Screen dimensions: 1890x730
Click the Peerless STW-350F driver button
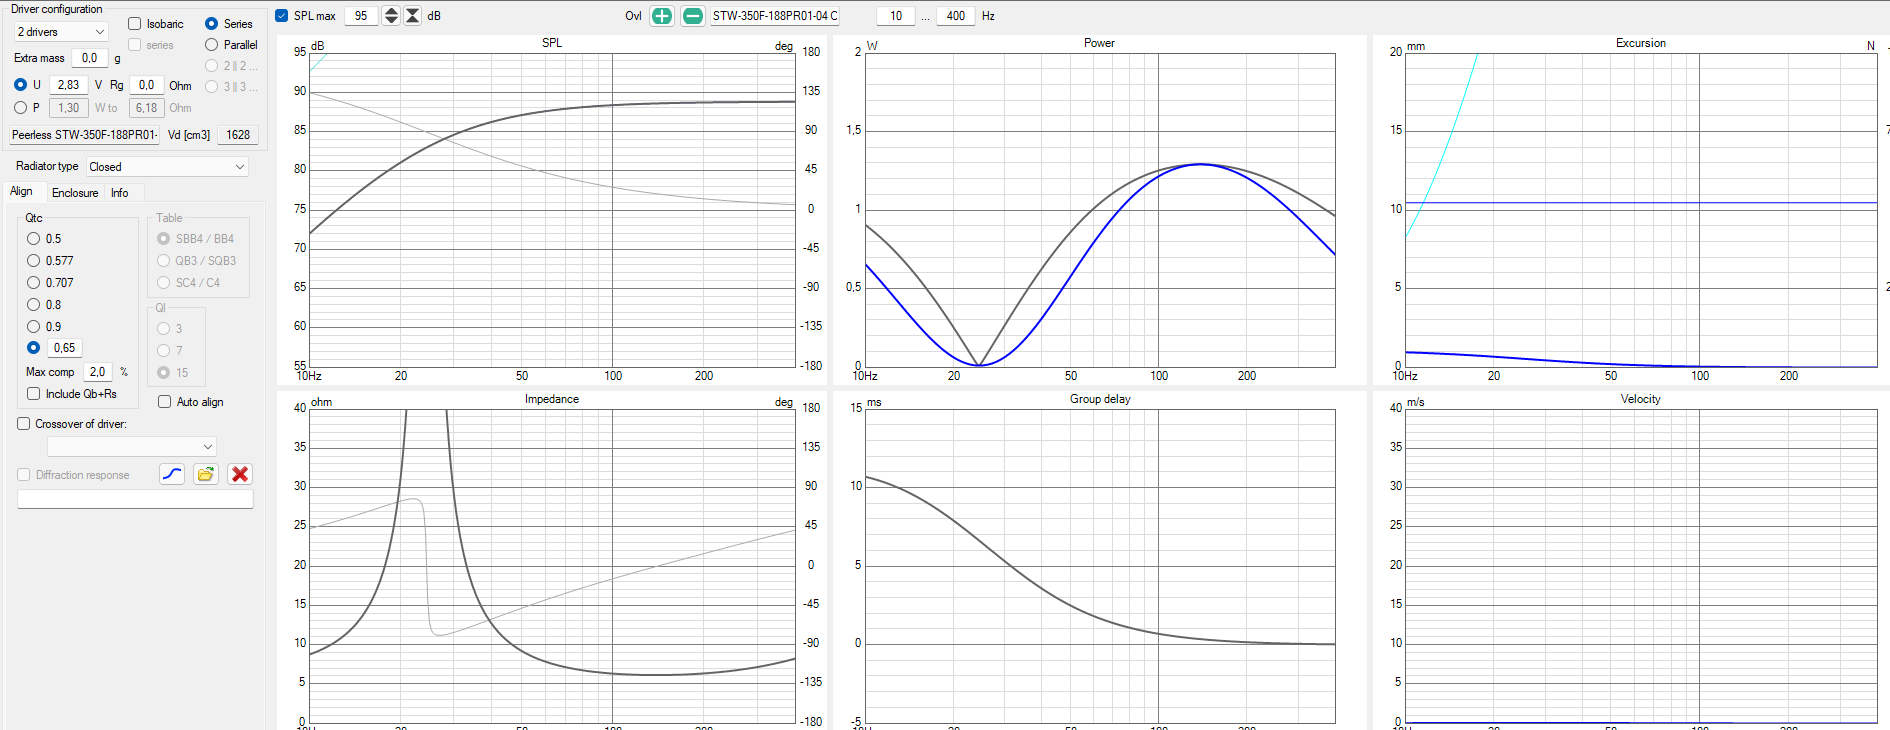[x=84, y=135]
